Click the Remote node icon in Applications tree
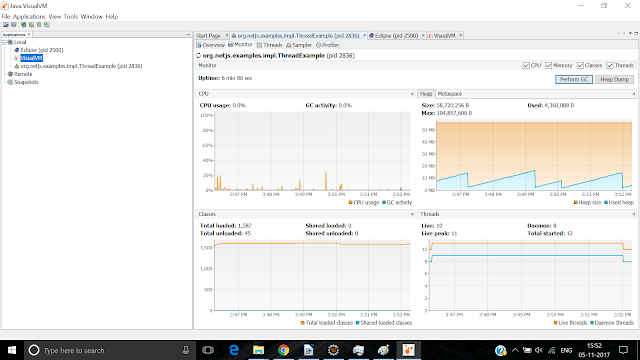The height and width of the screenshot is (360, 640). pyautogui.click(x=10, y=74)
